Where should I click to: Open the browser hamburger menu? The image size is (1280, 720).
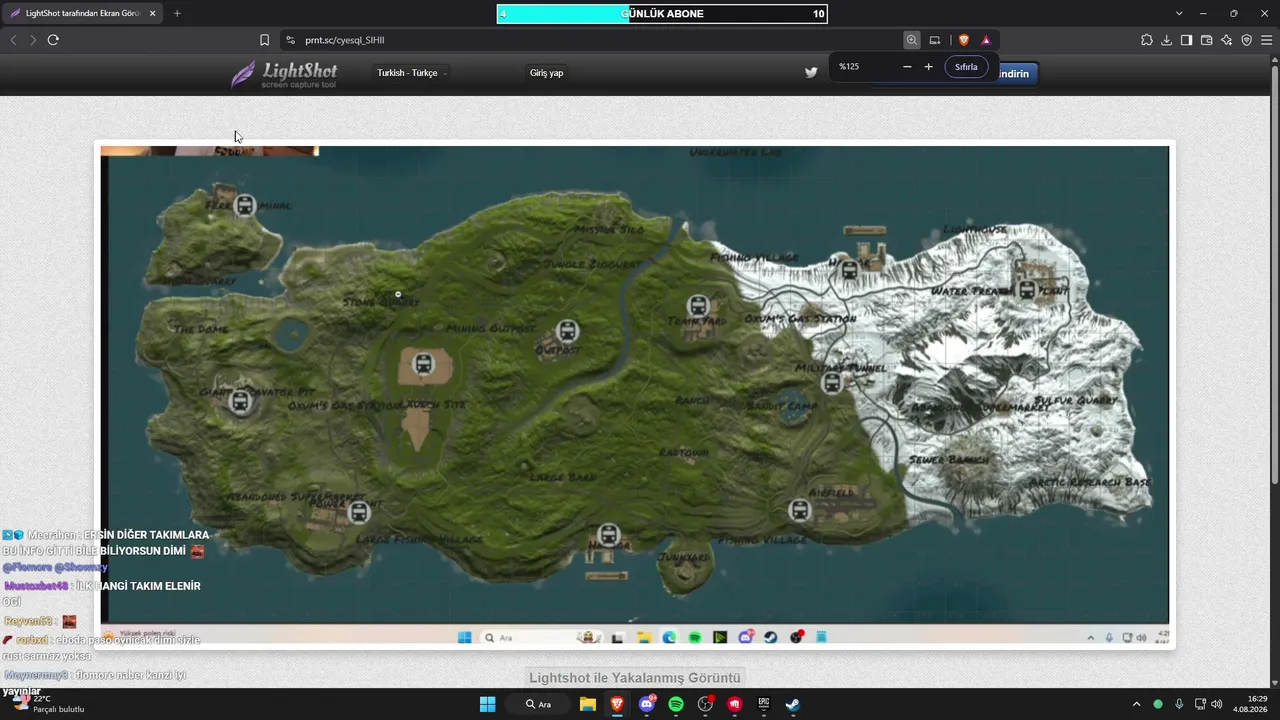[x=1267, y=40]
